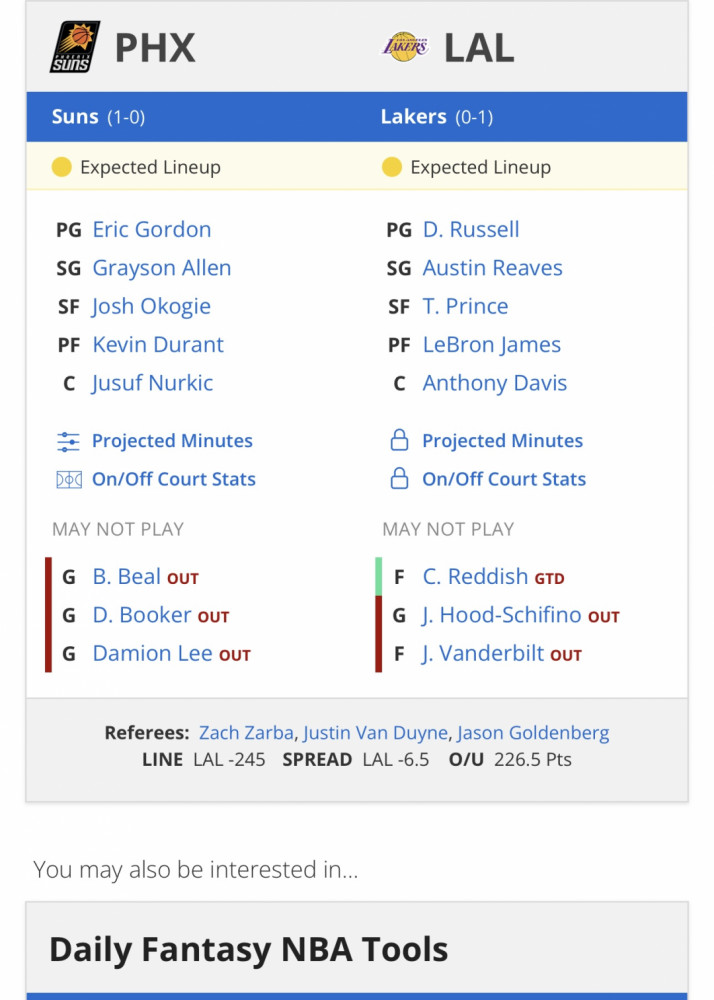Click the Suns Projected Minutes sliders icon
Image resolution: width=714 pixels, height=1000 pixels.
[68, 441]
